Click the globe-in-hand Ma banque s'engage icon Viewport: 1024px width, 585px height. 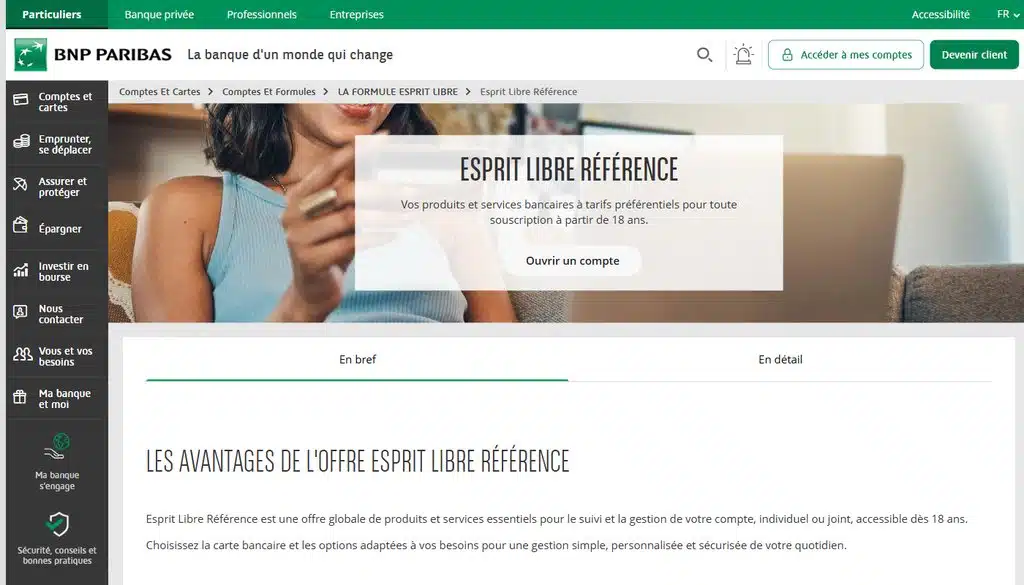[57, 447]
